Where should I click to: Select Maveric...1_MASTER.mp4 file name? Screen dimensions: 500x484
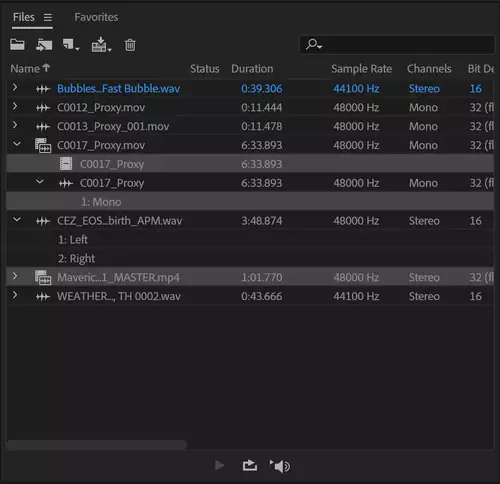pos(118,277)
